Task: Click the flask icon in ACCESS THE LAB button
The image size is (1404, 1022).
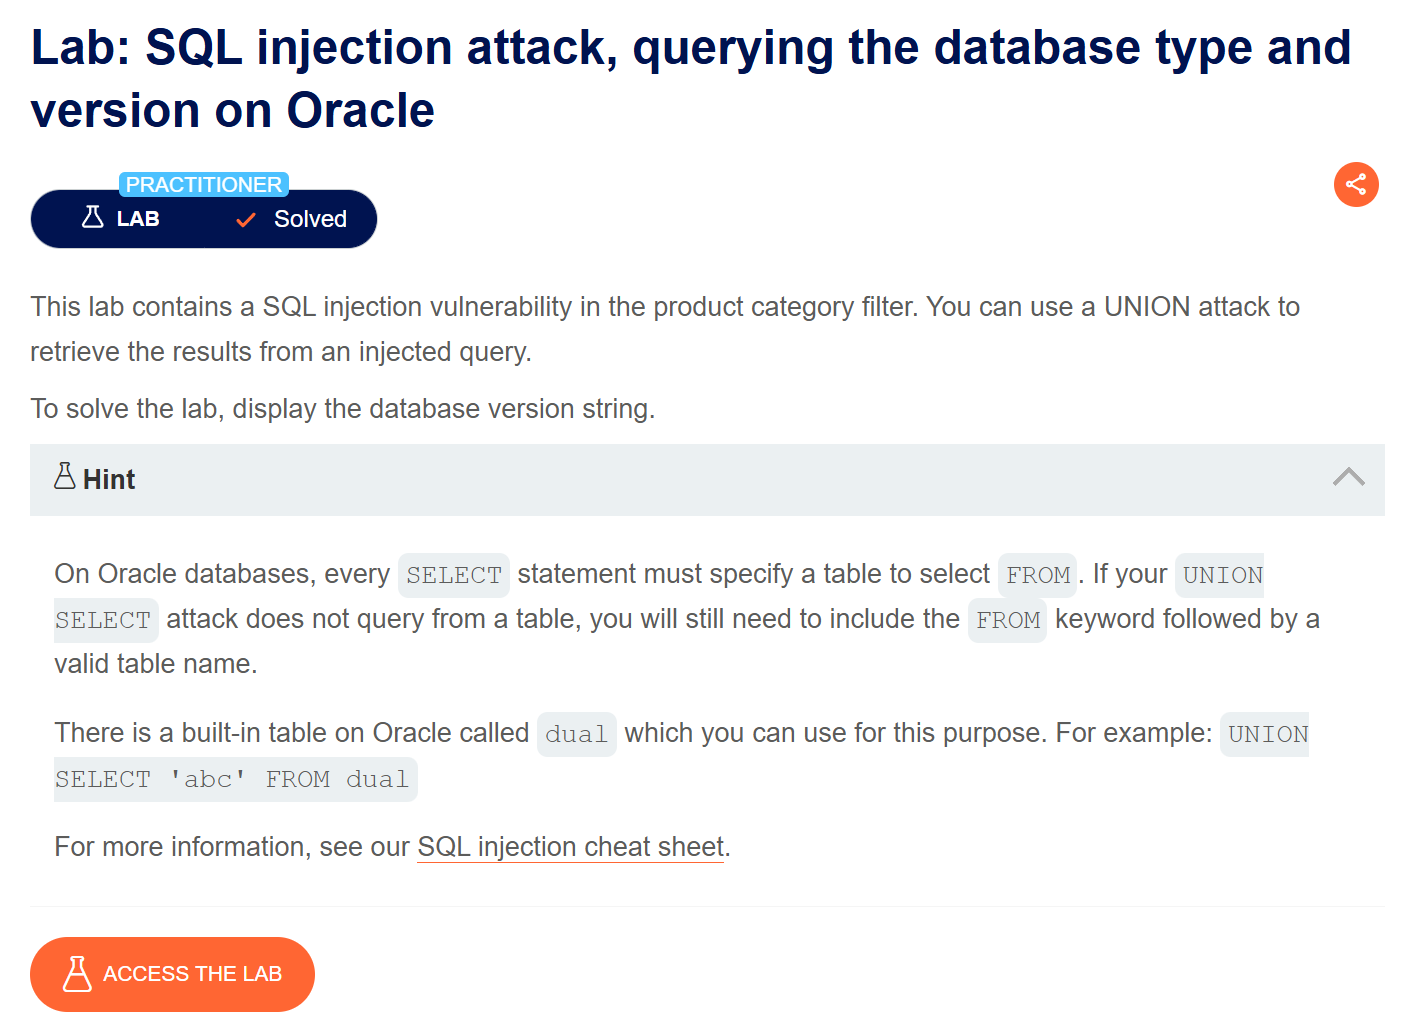Action: click(77, 973)
